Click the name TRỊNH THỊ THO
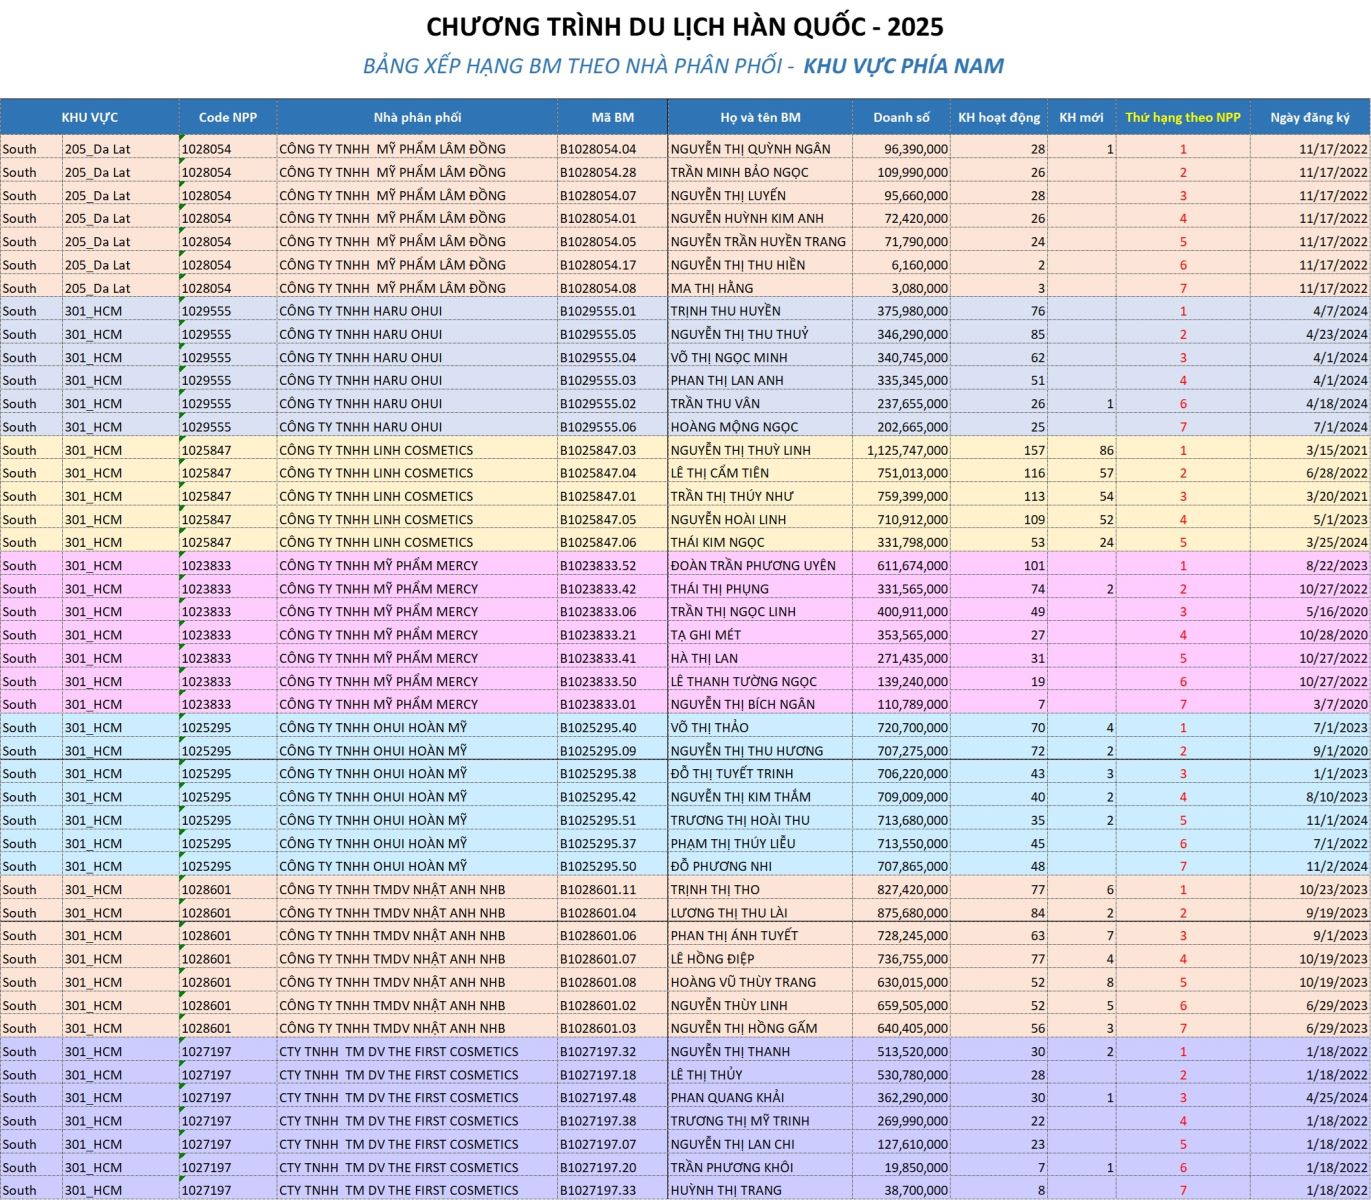Screen dimensions: 1371x1200 click(x=715, y=889)
